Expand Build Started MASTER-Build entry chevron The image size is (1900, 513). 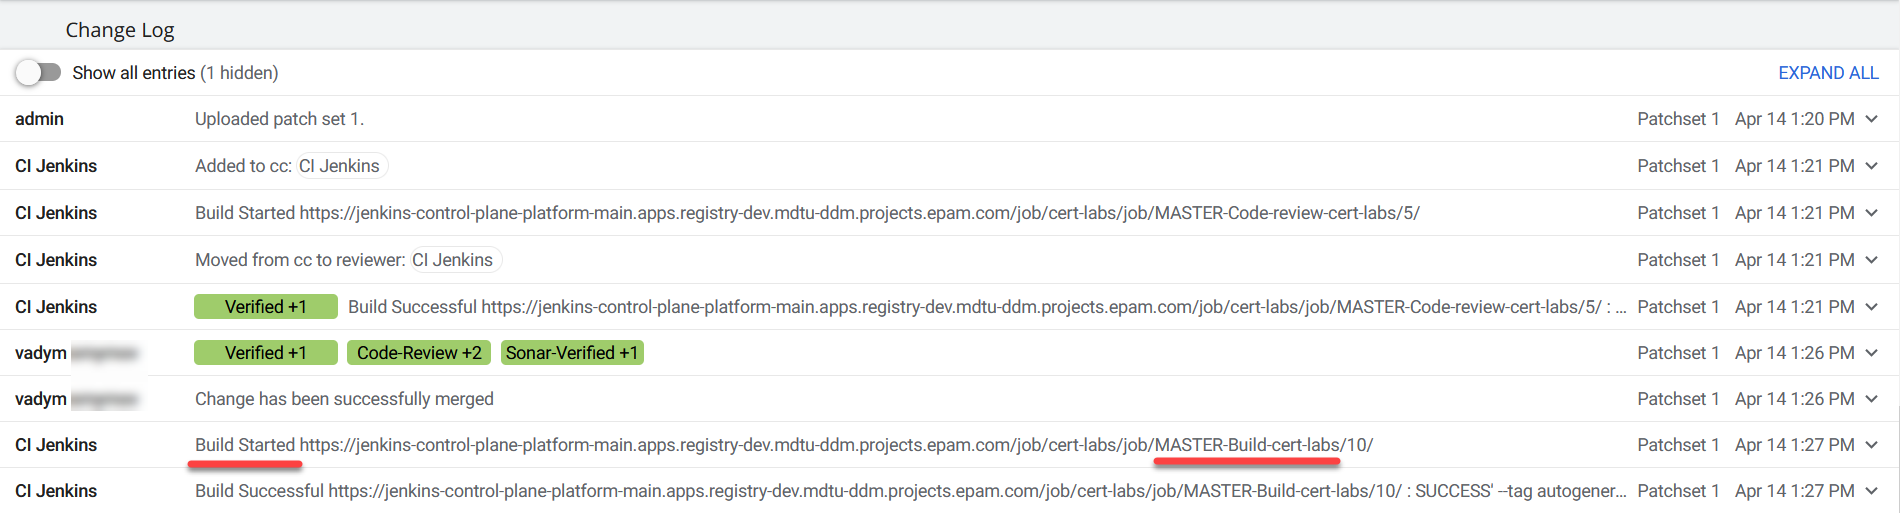tap(1872, 445)
